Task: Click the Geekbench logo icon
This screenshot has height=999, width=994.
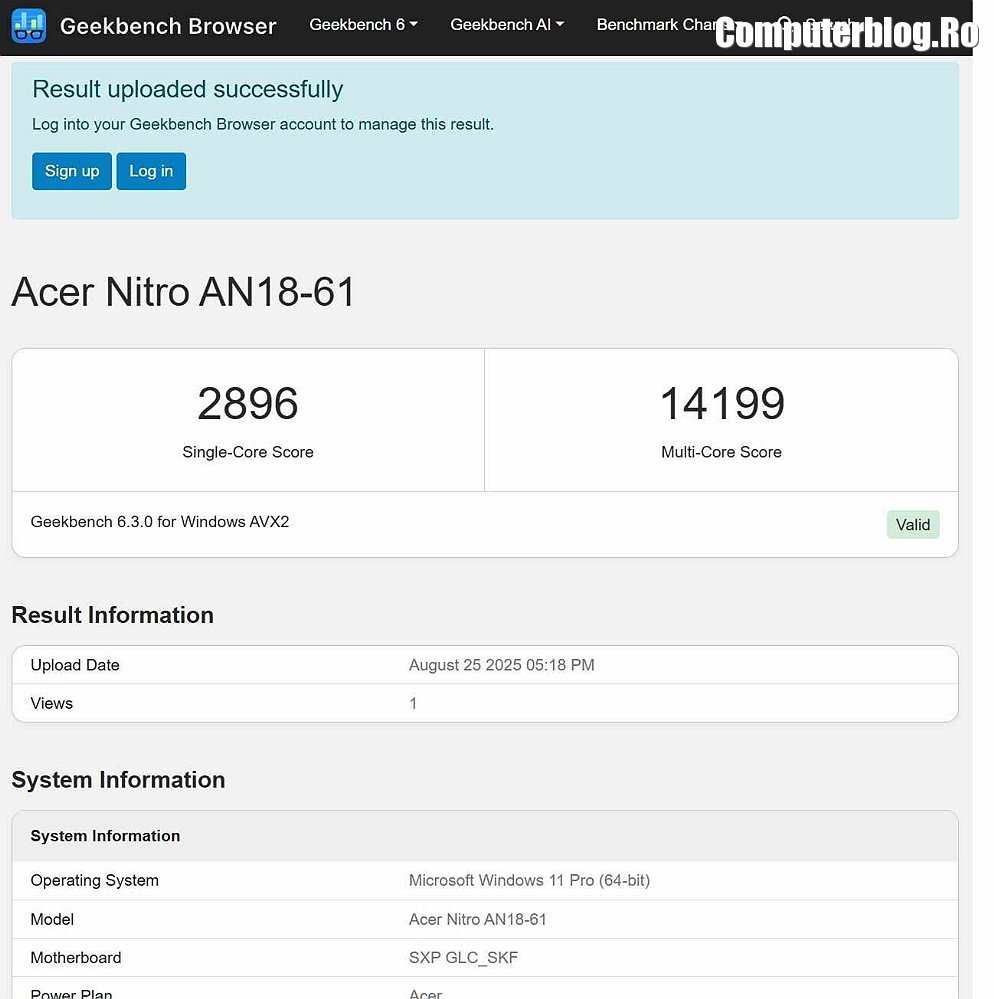Action: coord(29,25)
